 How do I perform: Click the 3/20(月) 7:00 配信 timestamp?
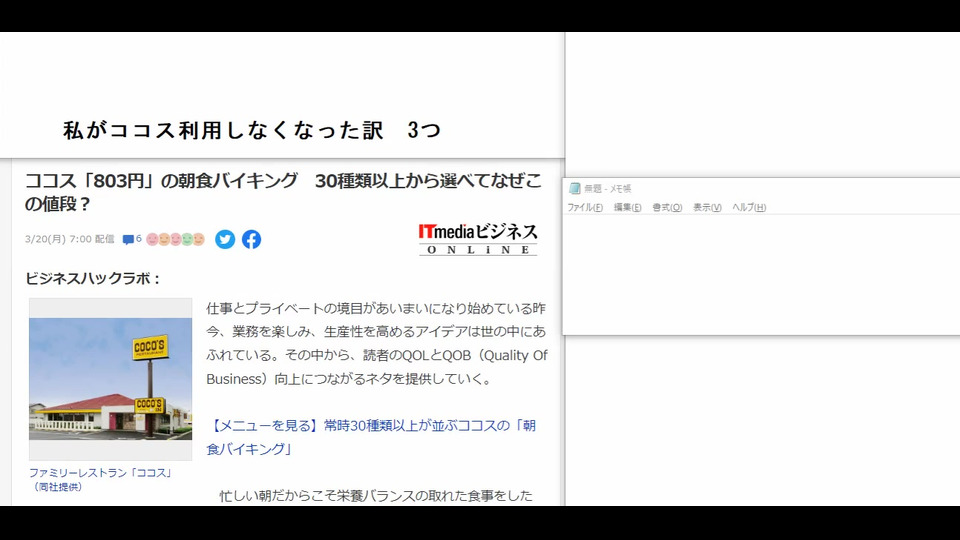pos(70,239)
